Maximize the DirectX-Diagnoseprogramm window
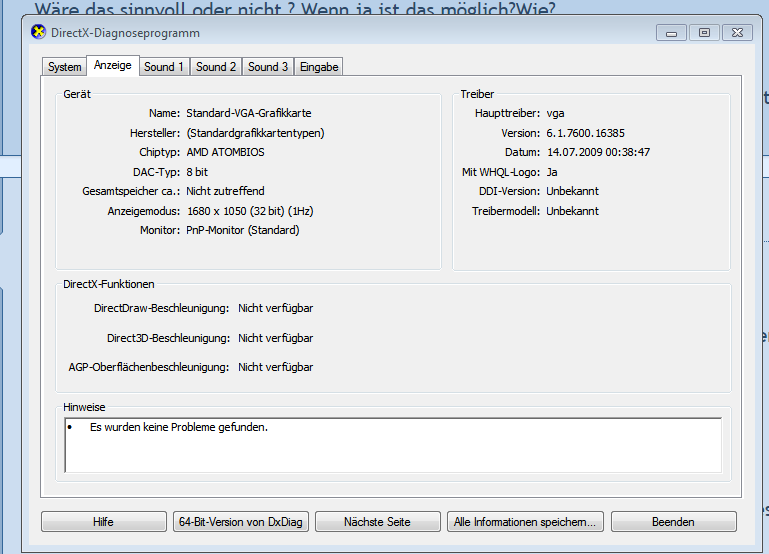769x554 pixels. [704, 33]
